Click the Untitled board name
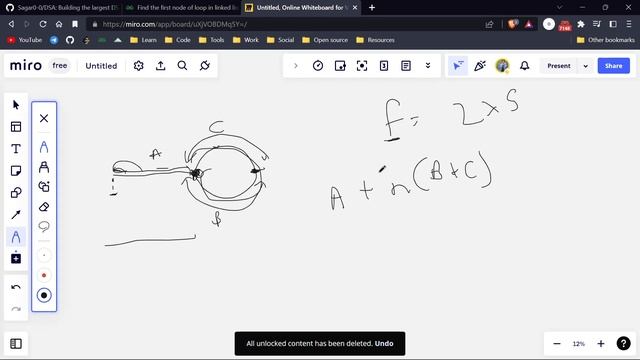Image resolution: width=640 pixels, height=360 pixels. 101,66
